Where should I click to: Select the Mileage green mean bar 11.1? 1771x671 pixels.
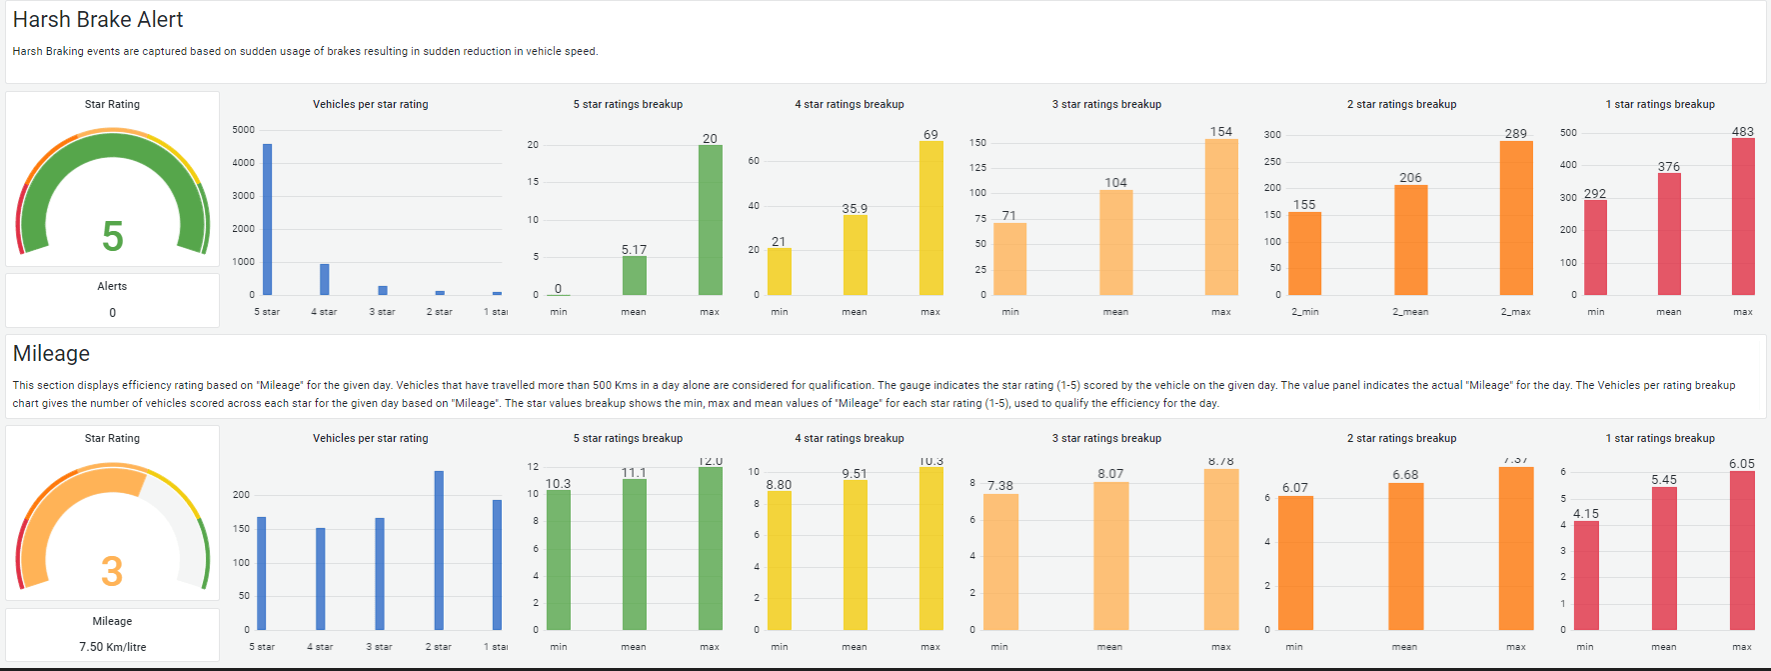click(634, 555)
